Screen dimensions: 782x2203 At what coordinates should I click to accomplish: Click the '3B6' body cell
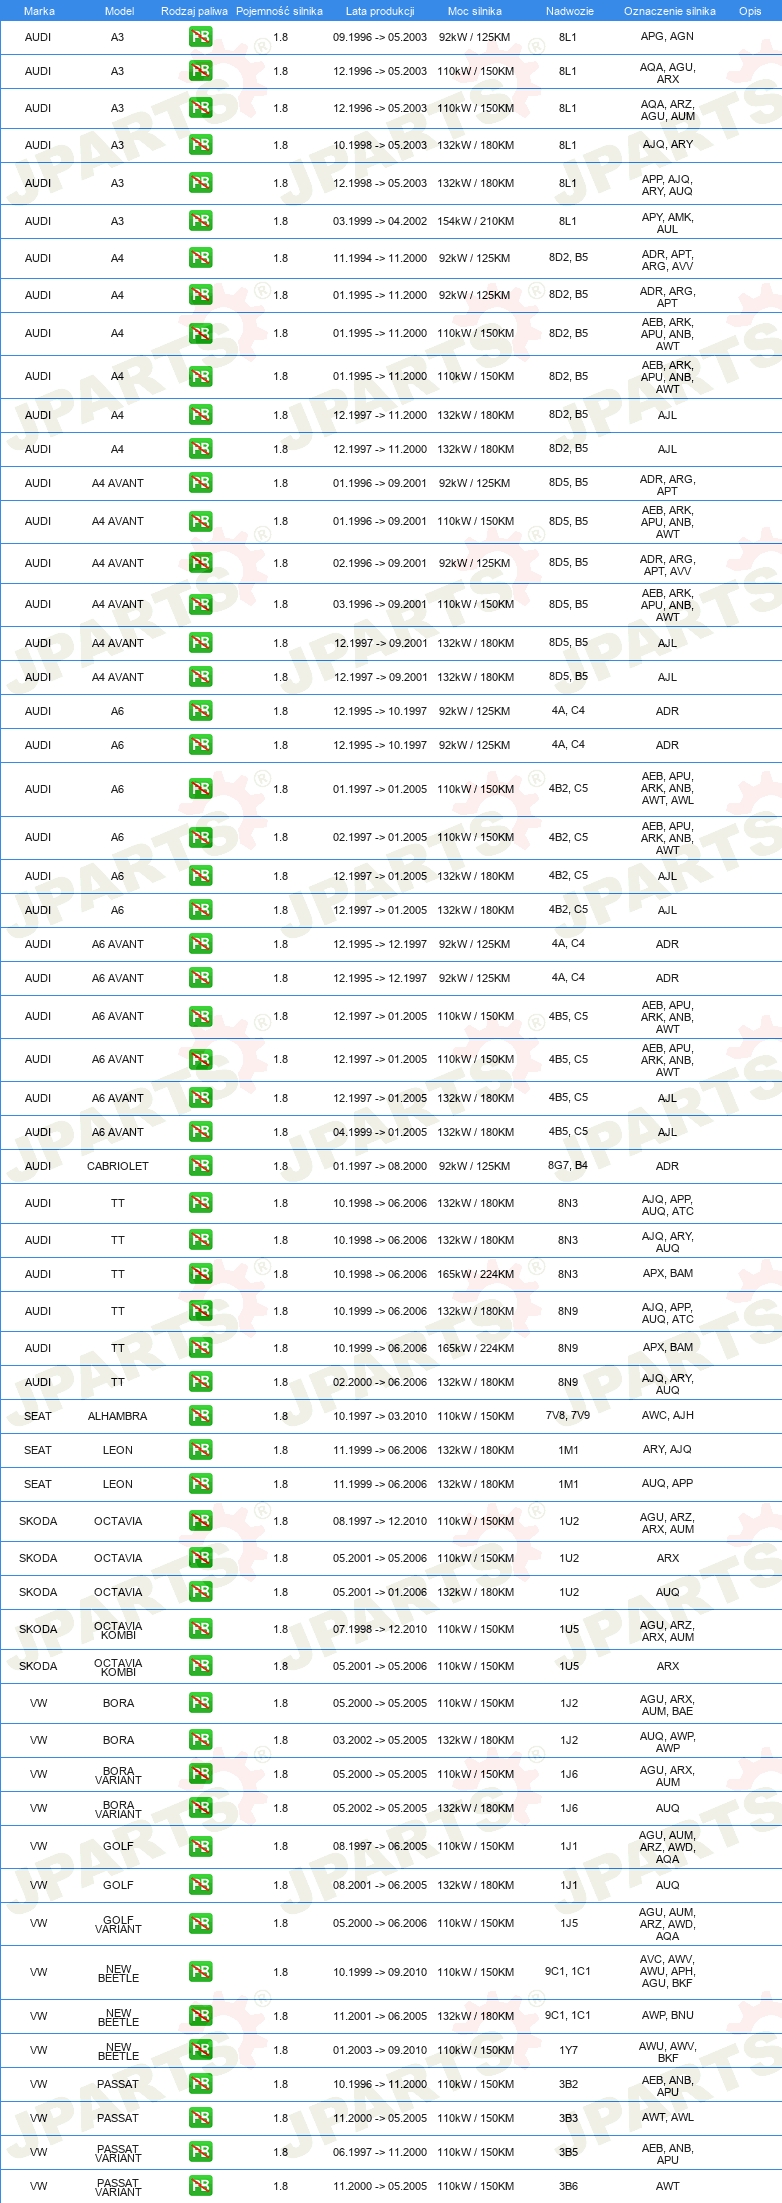coord(569,2186)
